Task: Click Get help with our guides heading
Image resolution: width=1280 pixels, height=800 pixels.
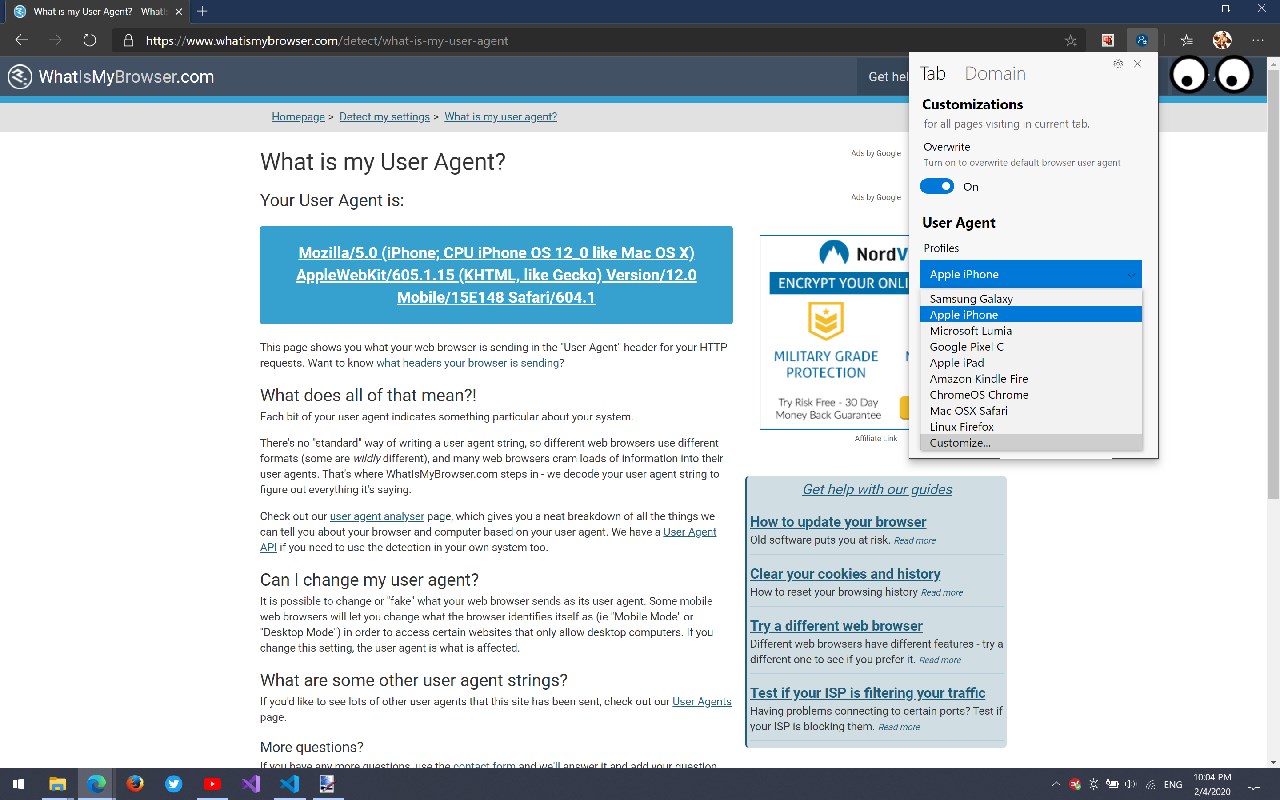Action: coord(877,489)
